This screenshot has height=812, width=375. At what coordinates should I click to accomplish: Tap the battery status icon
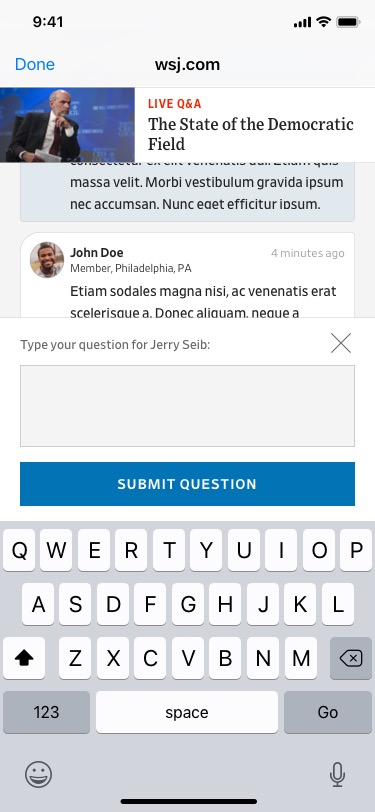(x=348, y=22)
